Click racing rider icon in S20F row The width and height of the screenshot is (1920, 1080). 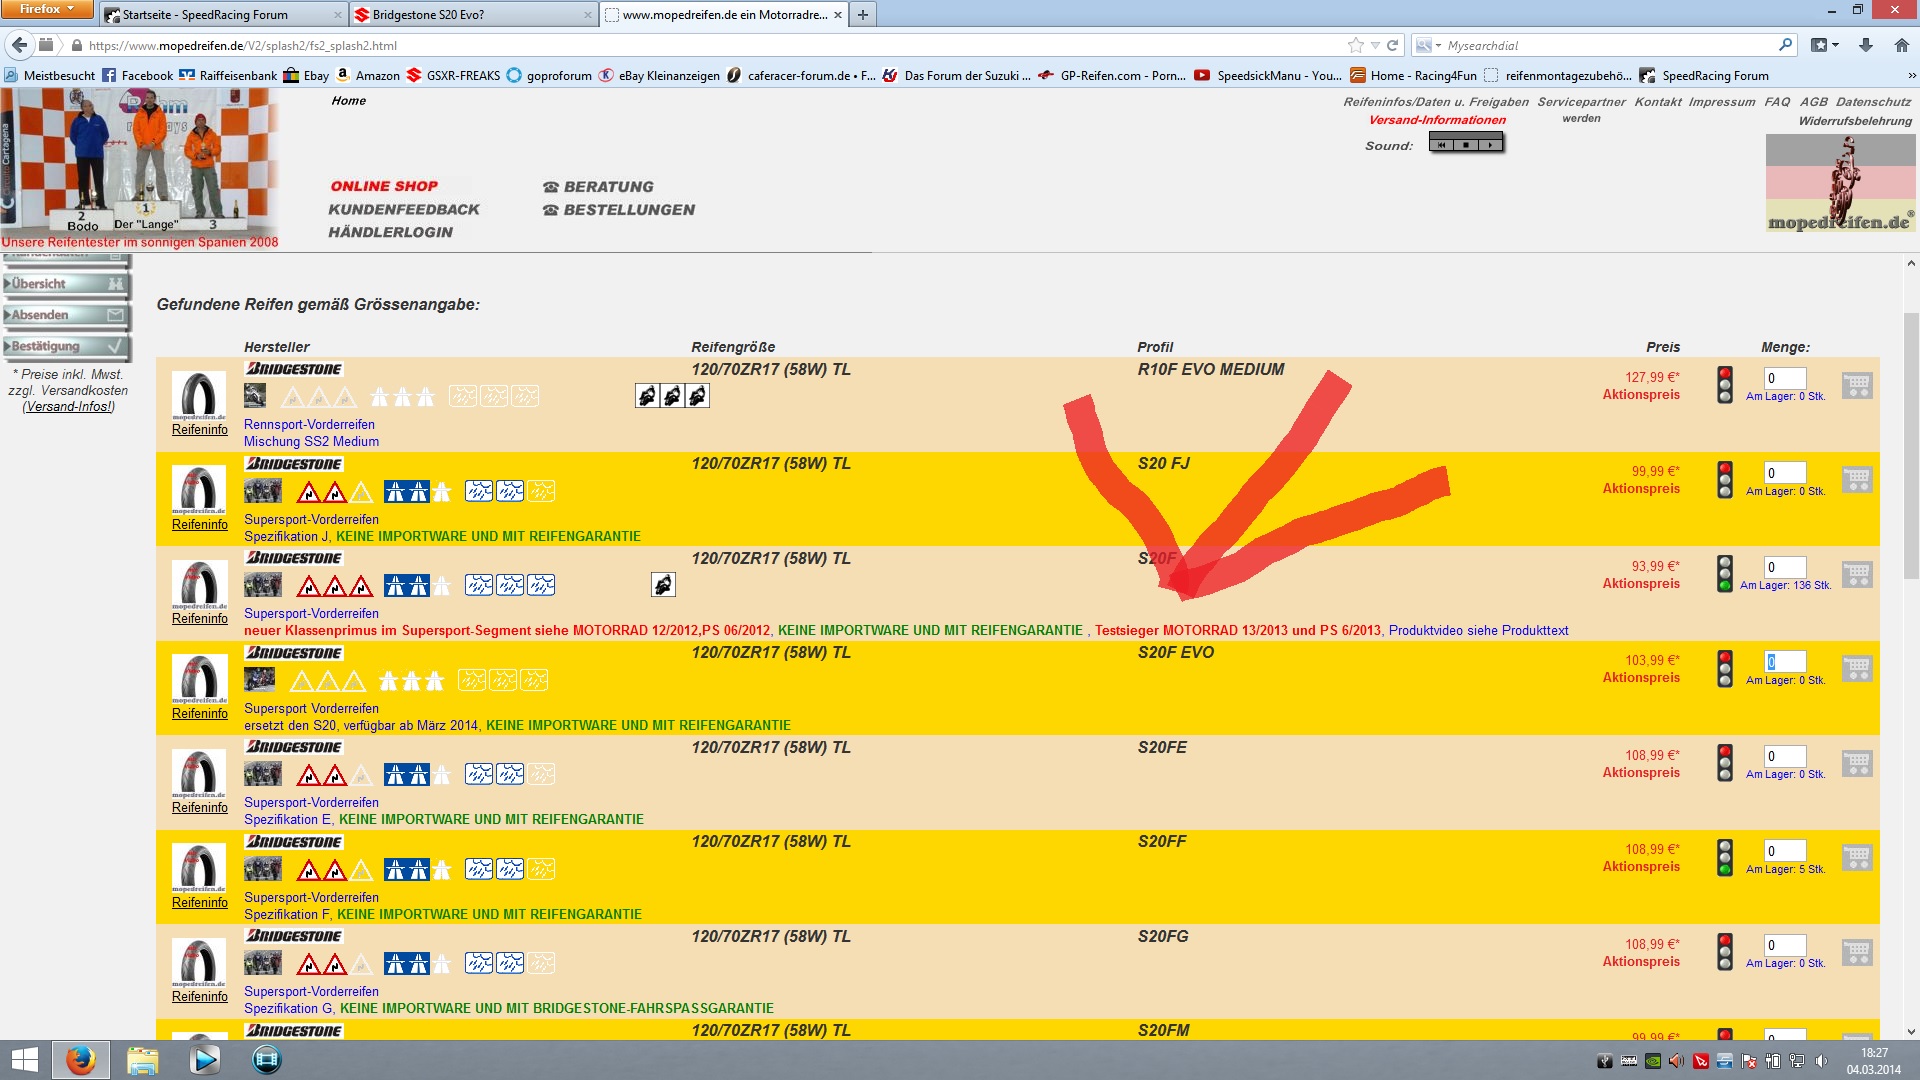pyautogui.click(x=663, y=585)
